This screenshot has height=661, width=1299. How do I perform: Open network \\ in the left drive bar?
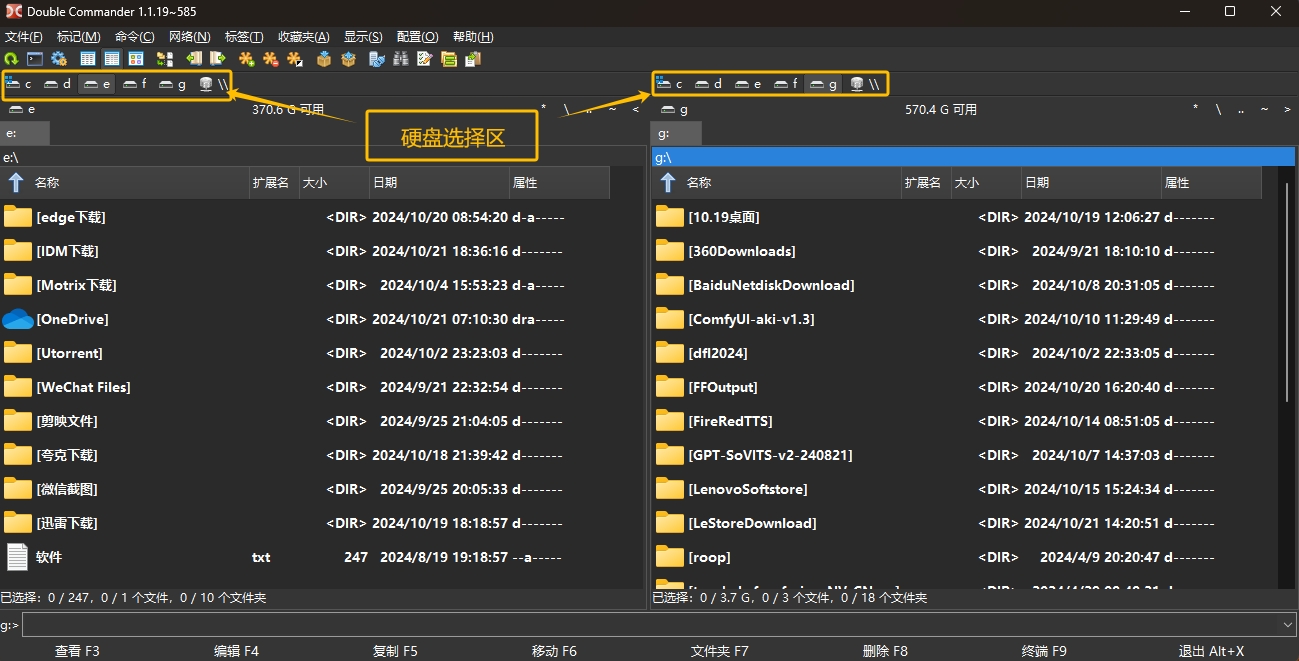pos(212,84)
